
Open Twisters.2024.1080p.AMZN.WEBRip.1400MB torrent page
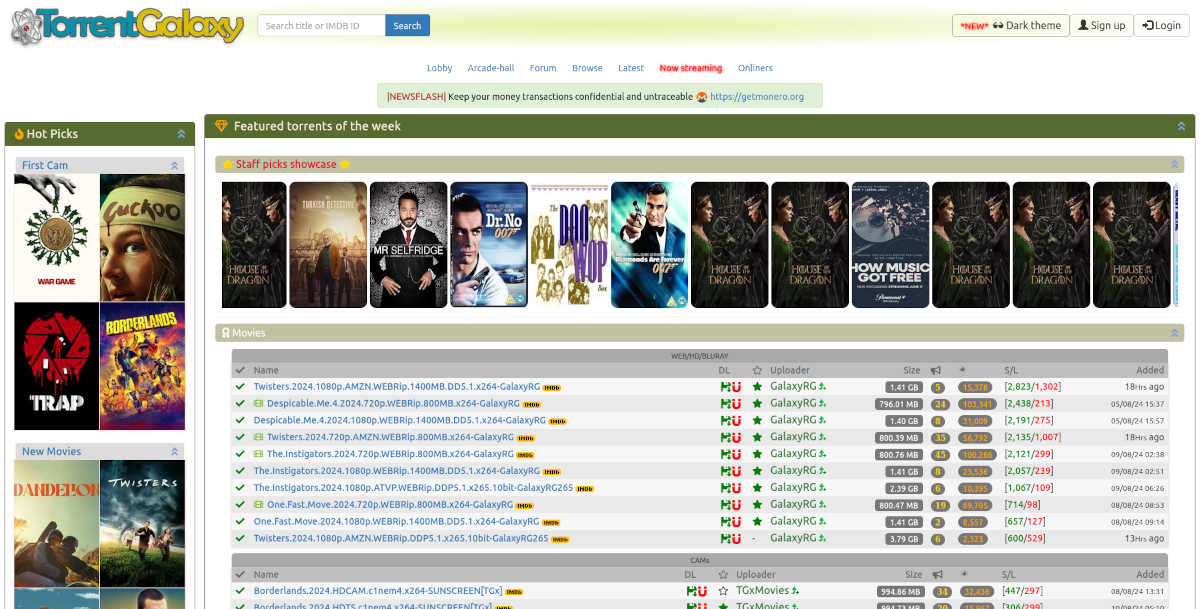click(x=396, y=386)
